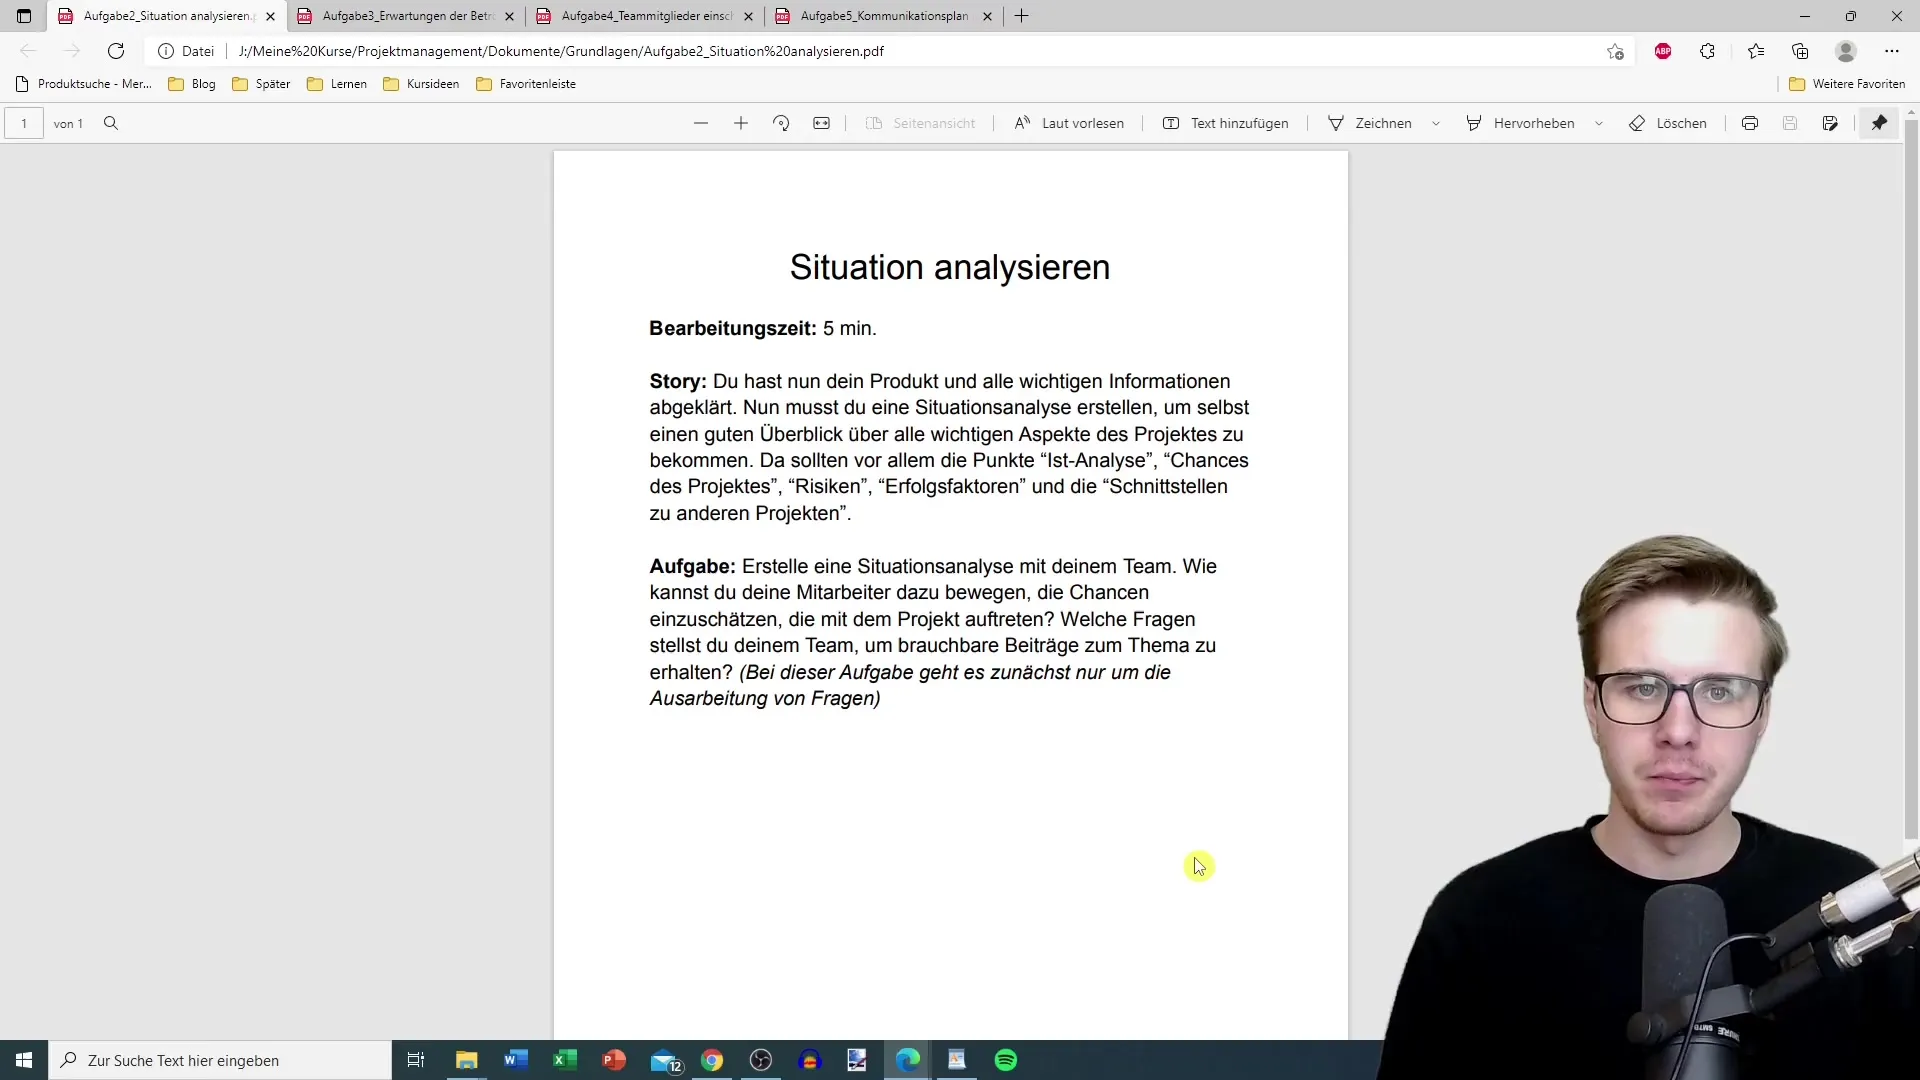Click the Seitenansicht button
The height and width of the screenshot is (1080, 1920).
[x=920, y=123]
